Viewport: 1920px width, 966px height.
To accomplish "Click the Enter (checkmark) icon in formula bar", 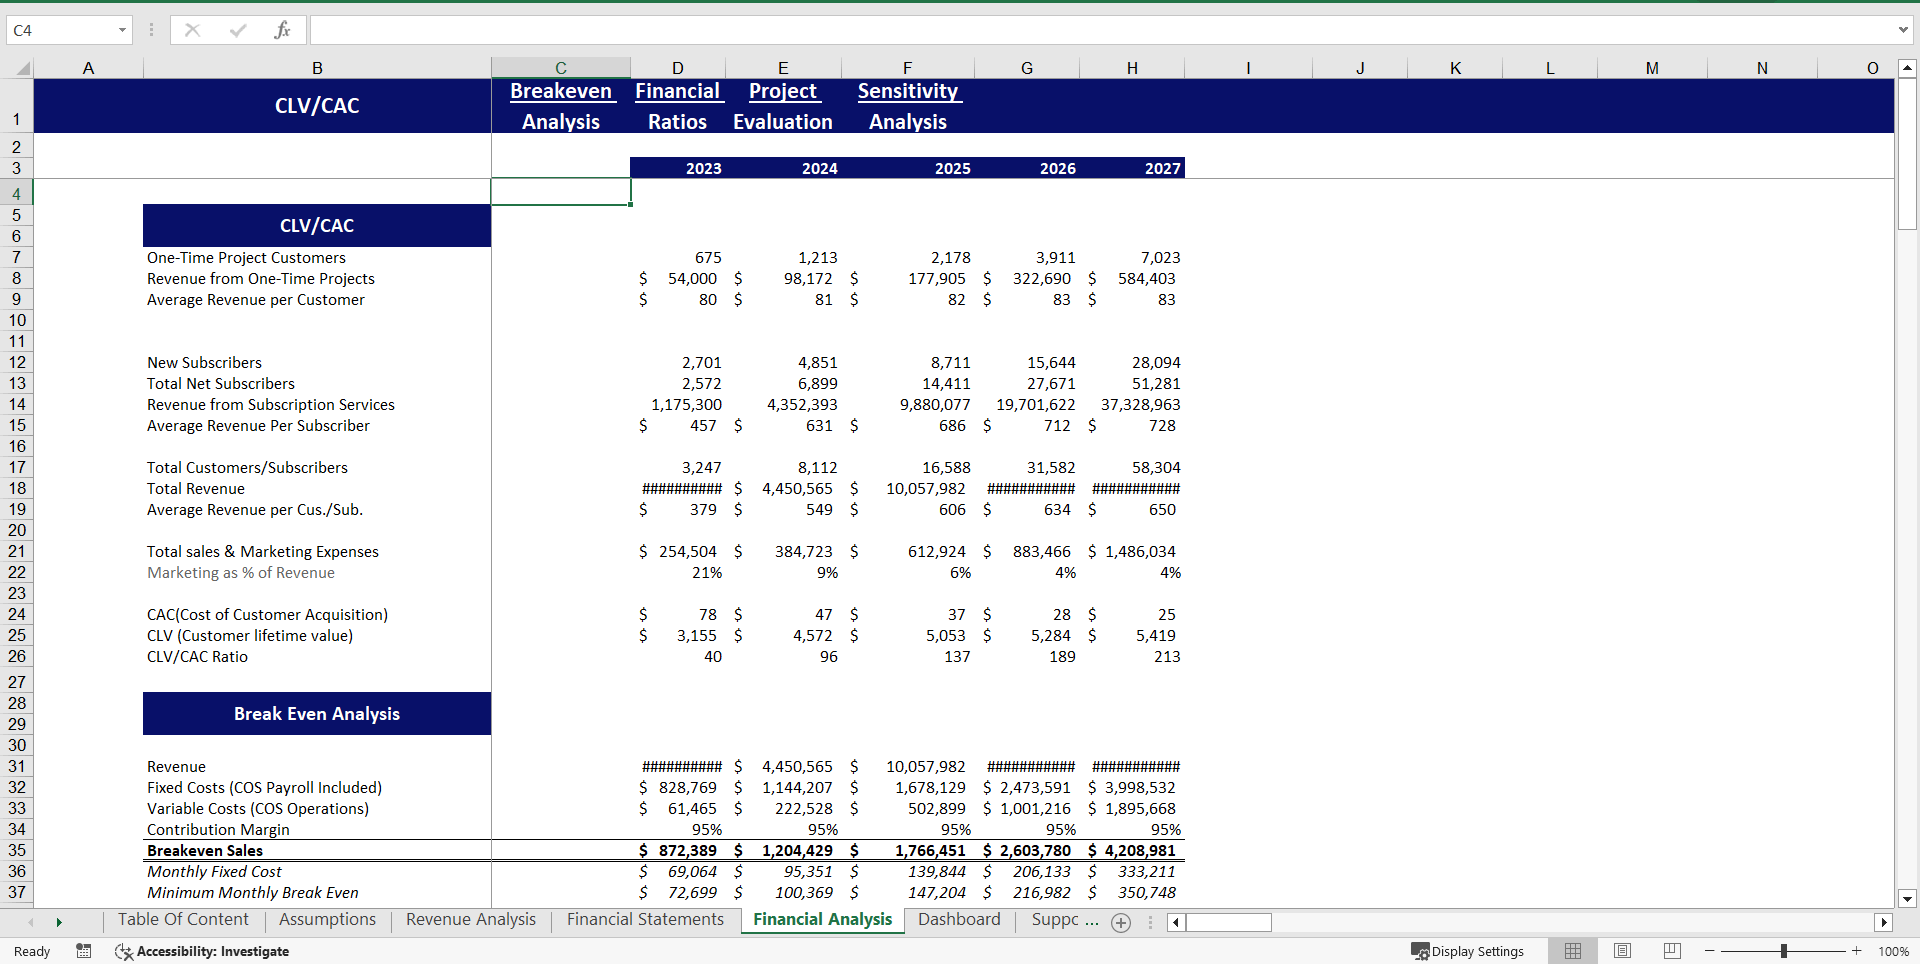I will pyautogui.click(x=238, y=30).
